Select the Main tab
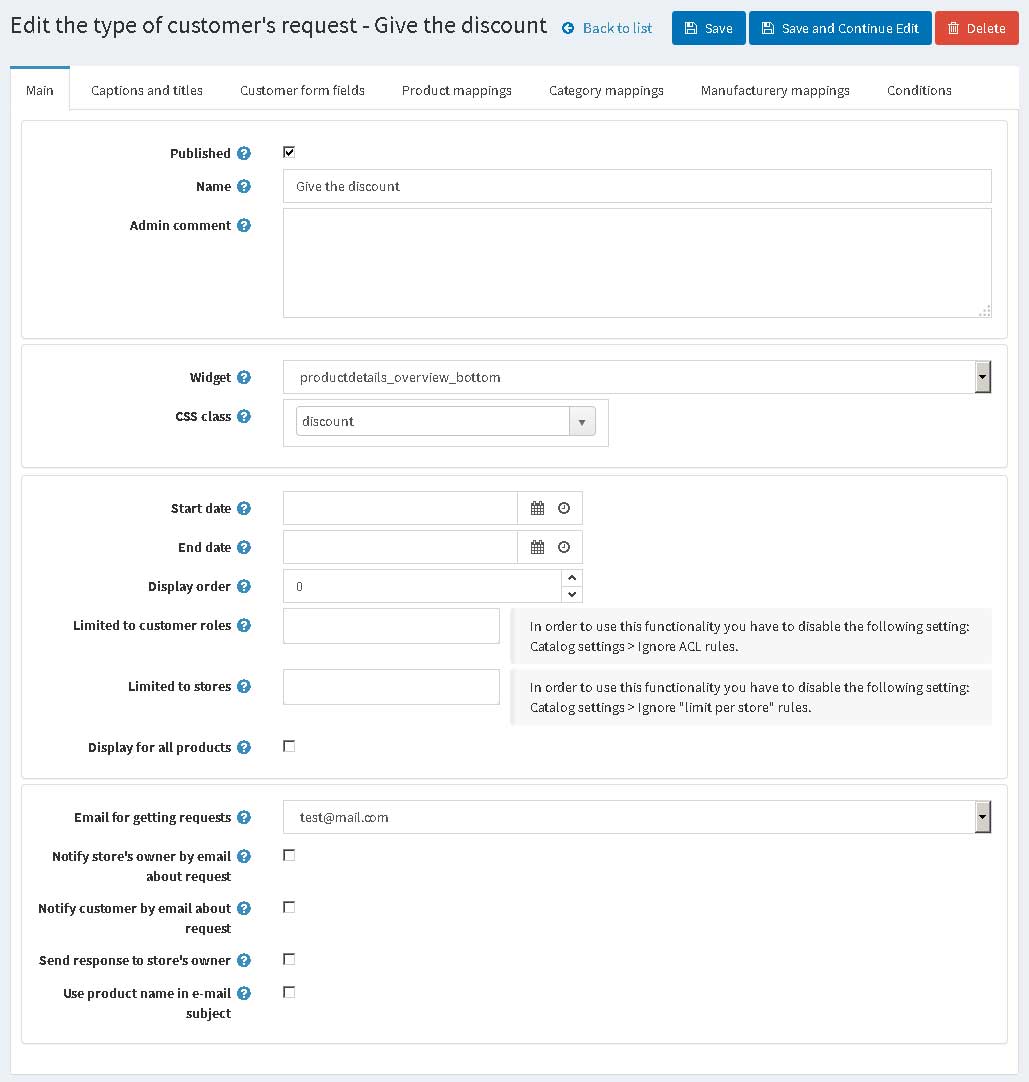 click(39, 90)
